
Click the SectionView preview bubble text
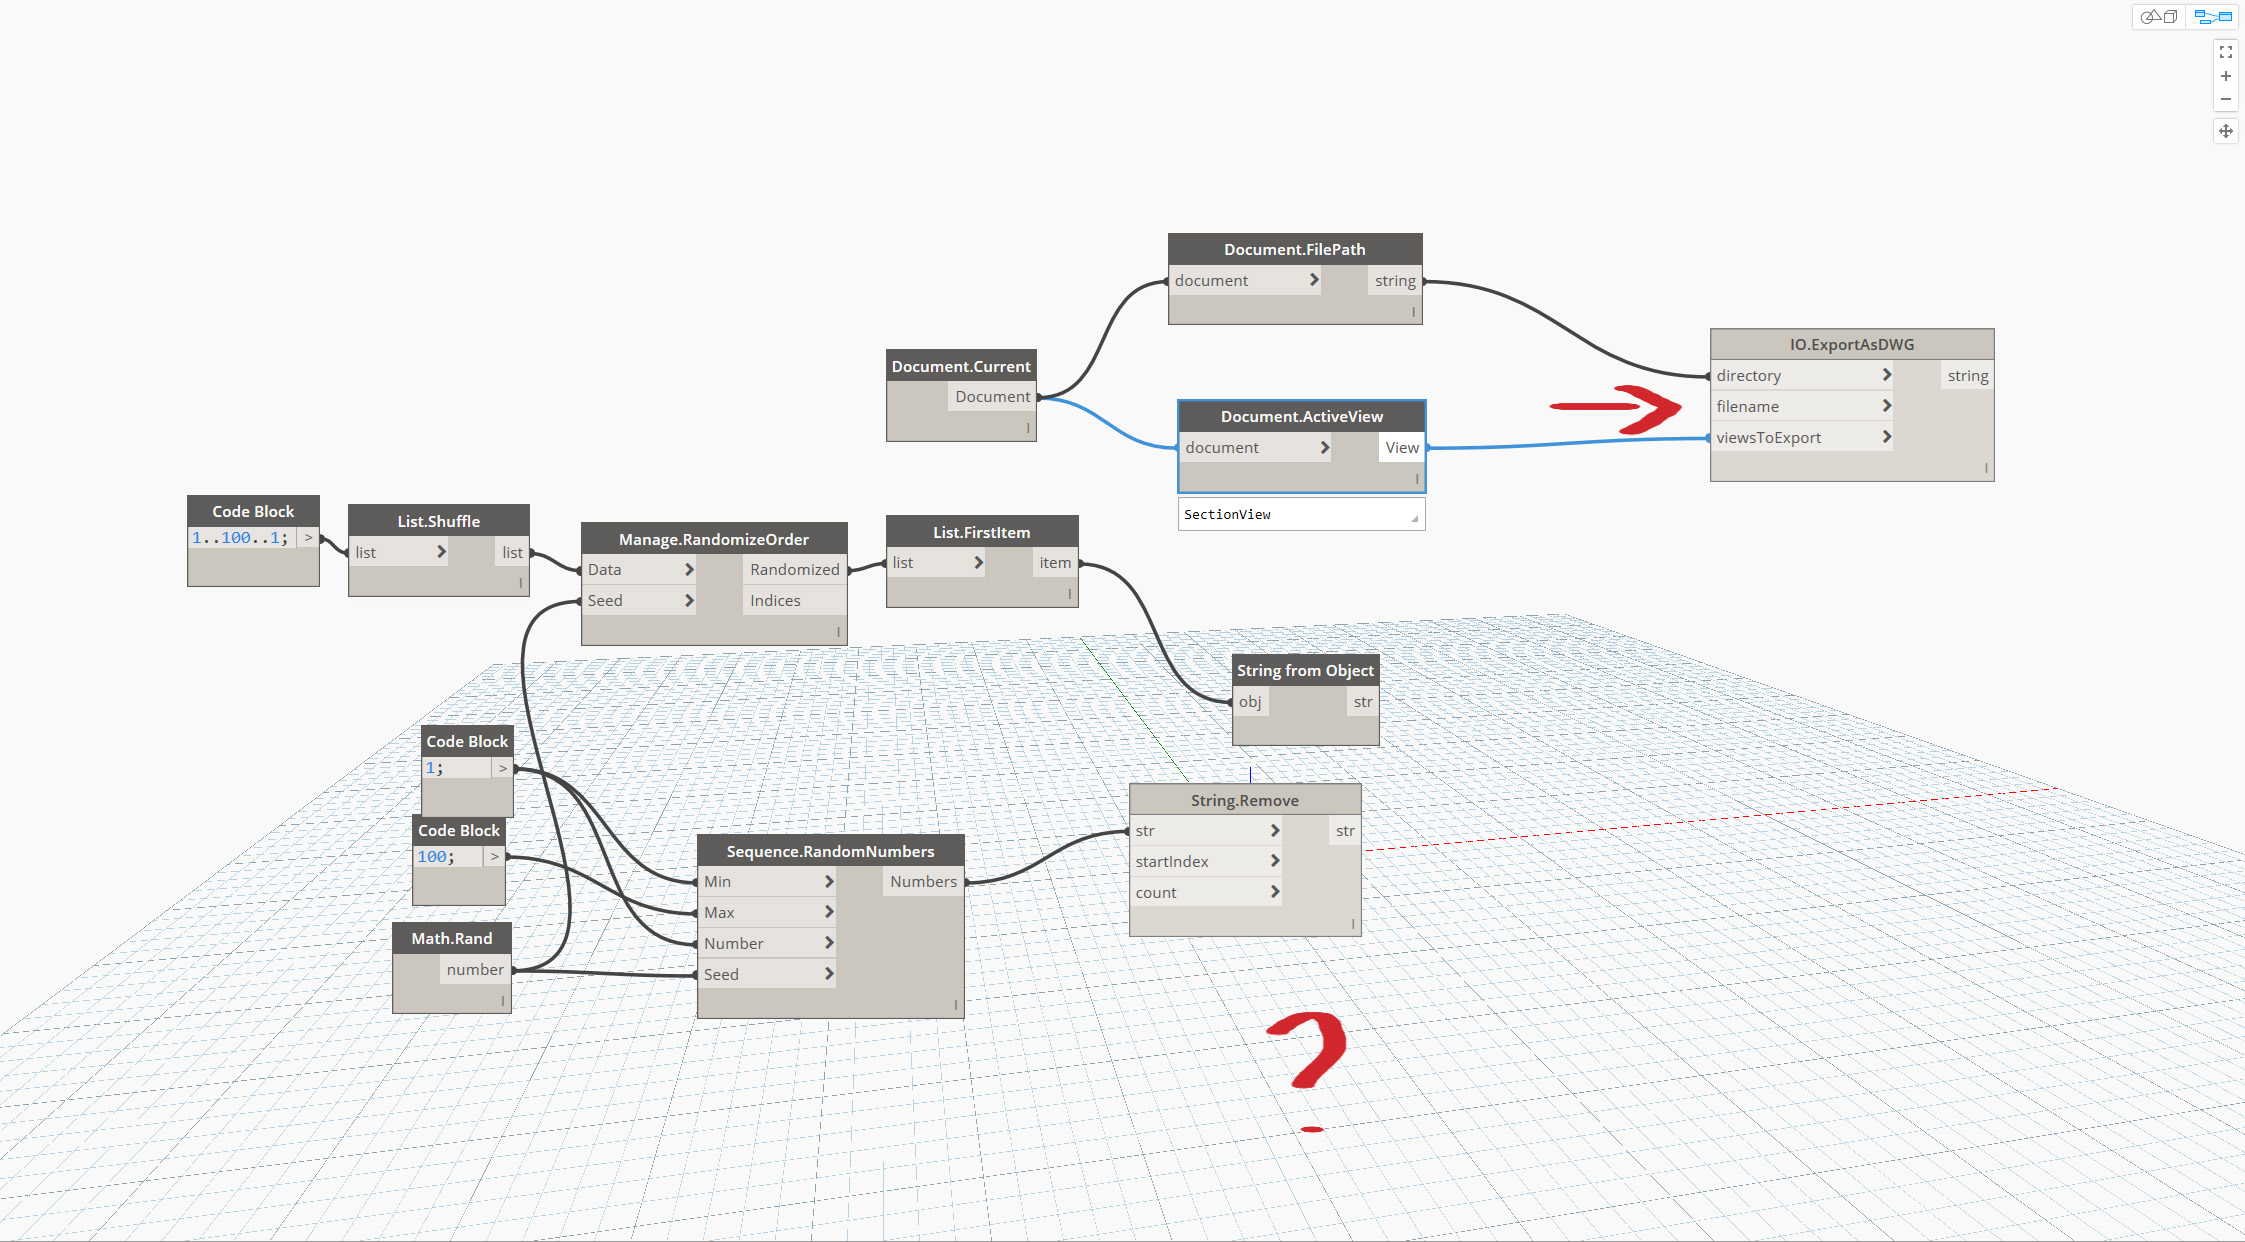[1227, 515]
